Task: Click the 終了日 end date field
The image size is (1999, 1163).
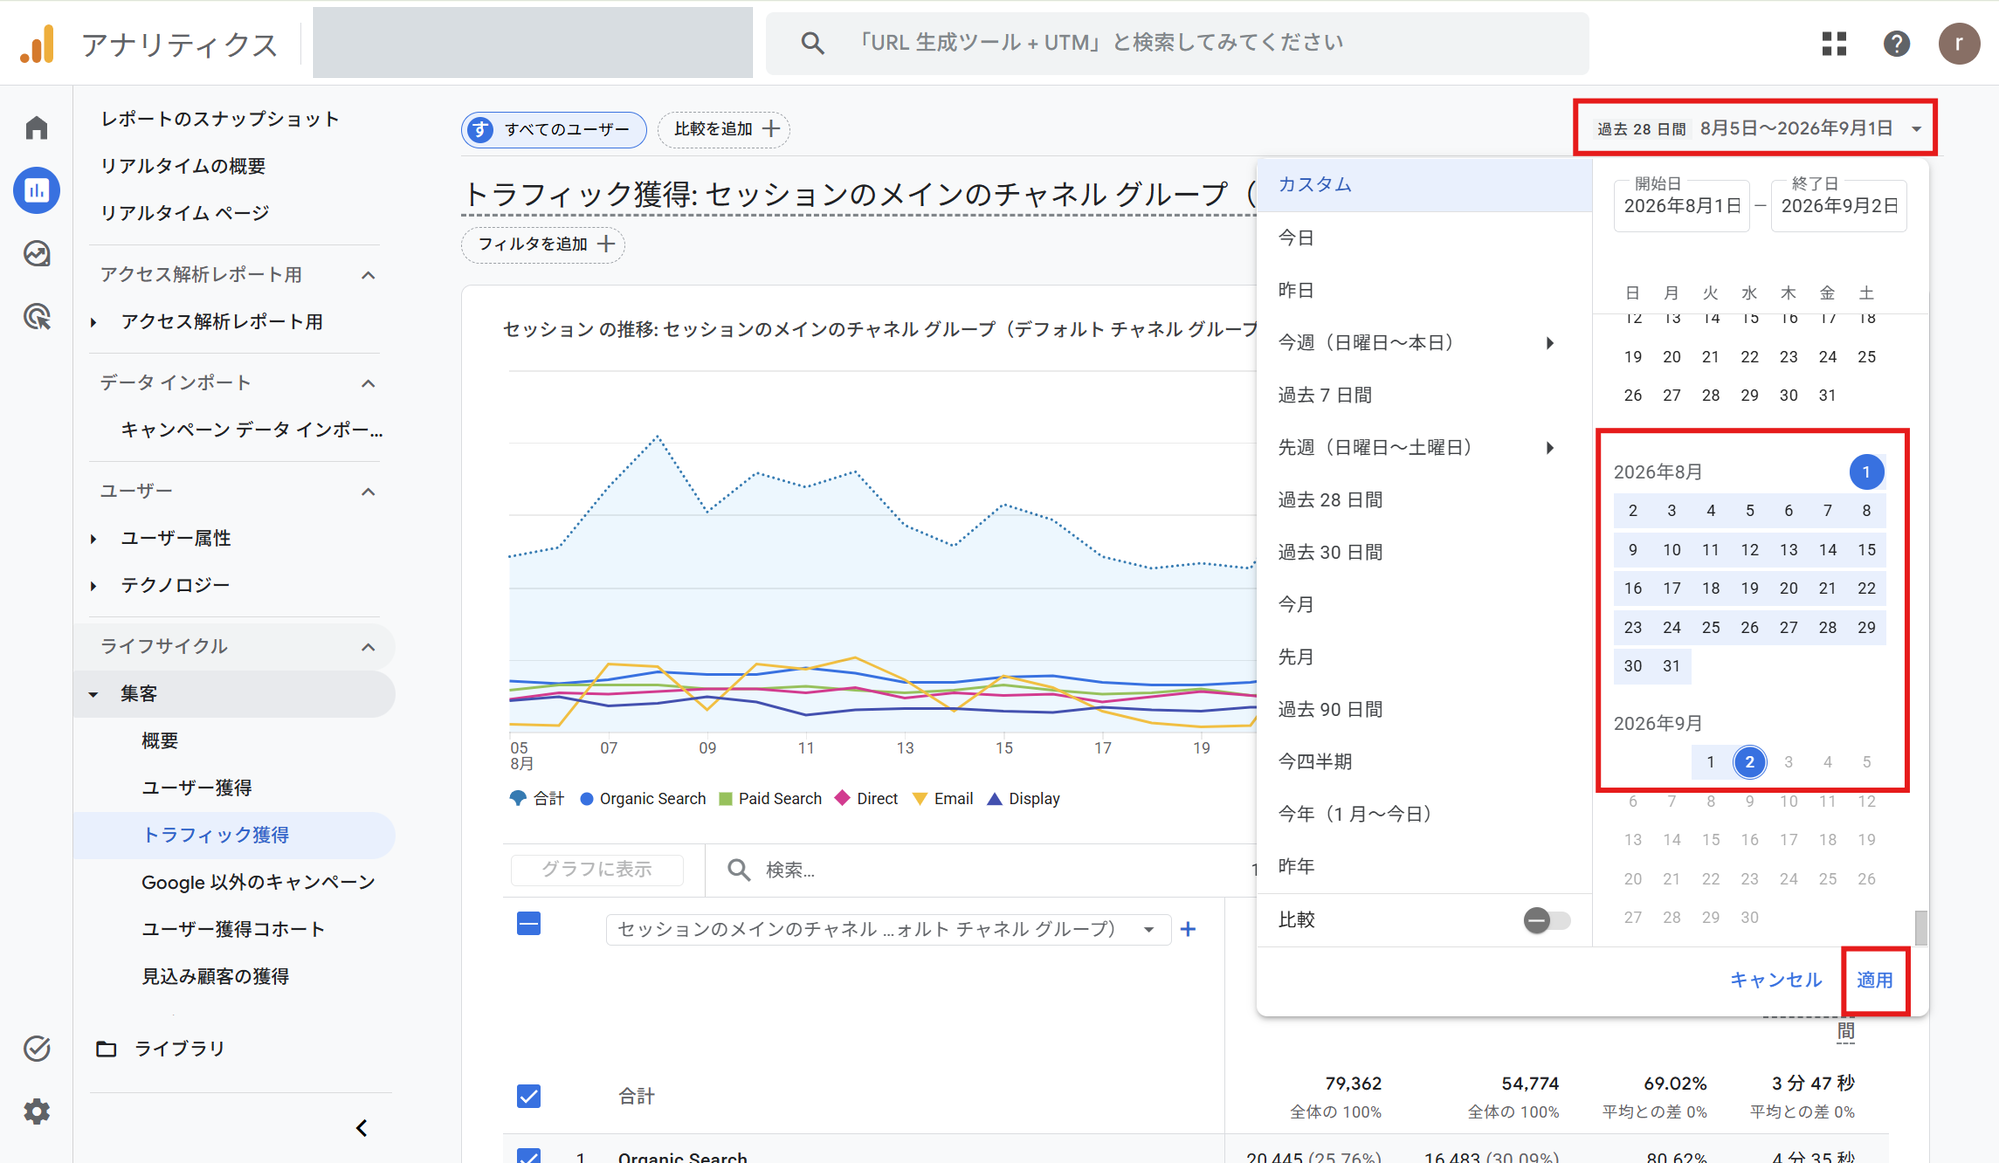Action: tap(1838, 205)
